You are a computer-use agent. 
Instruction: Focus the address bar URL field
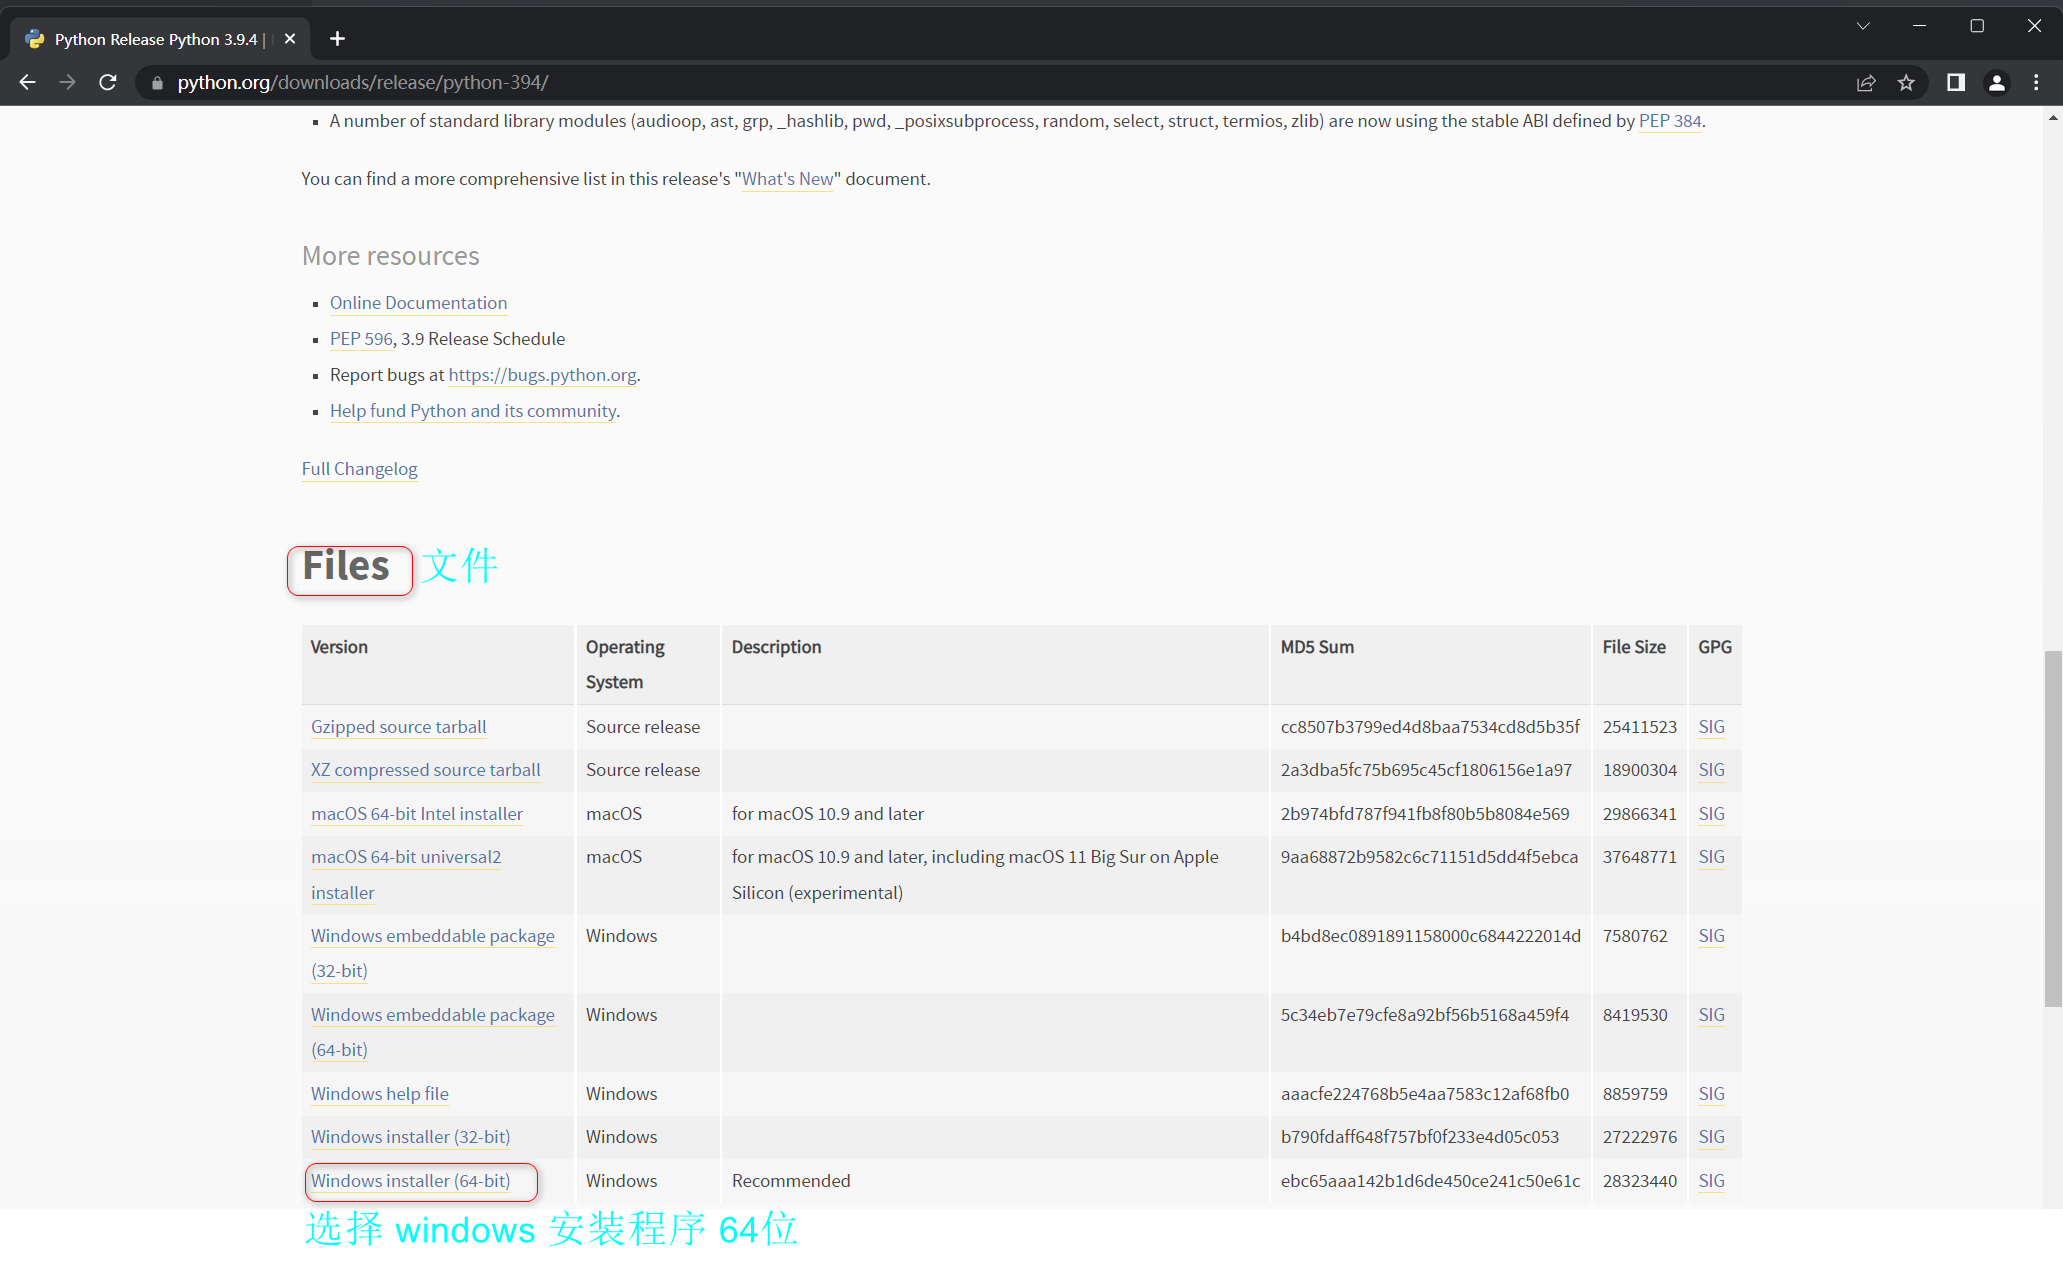pyautogui.click(x=1000, y=83)
